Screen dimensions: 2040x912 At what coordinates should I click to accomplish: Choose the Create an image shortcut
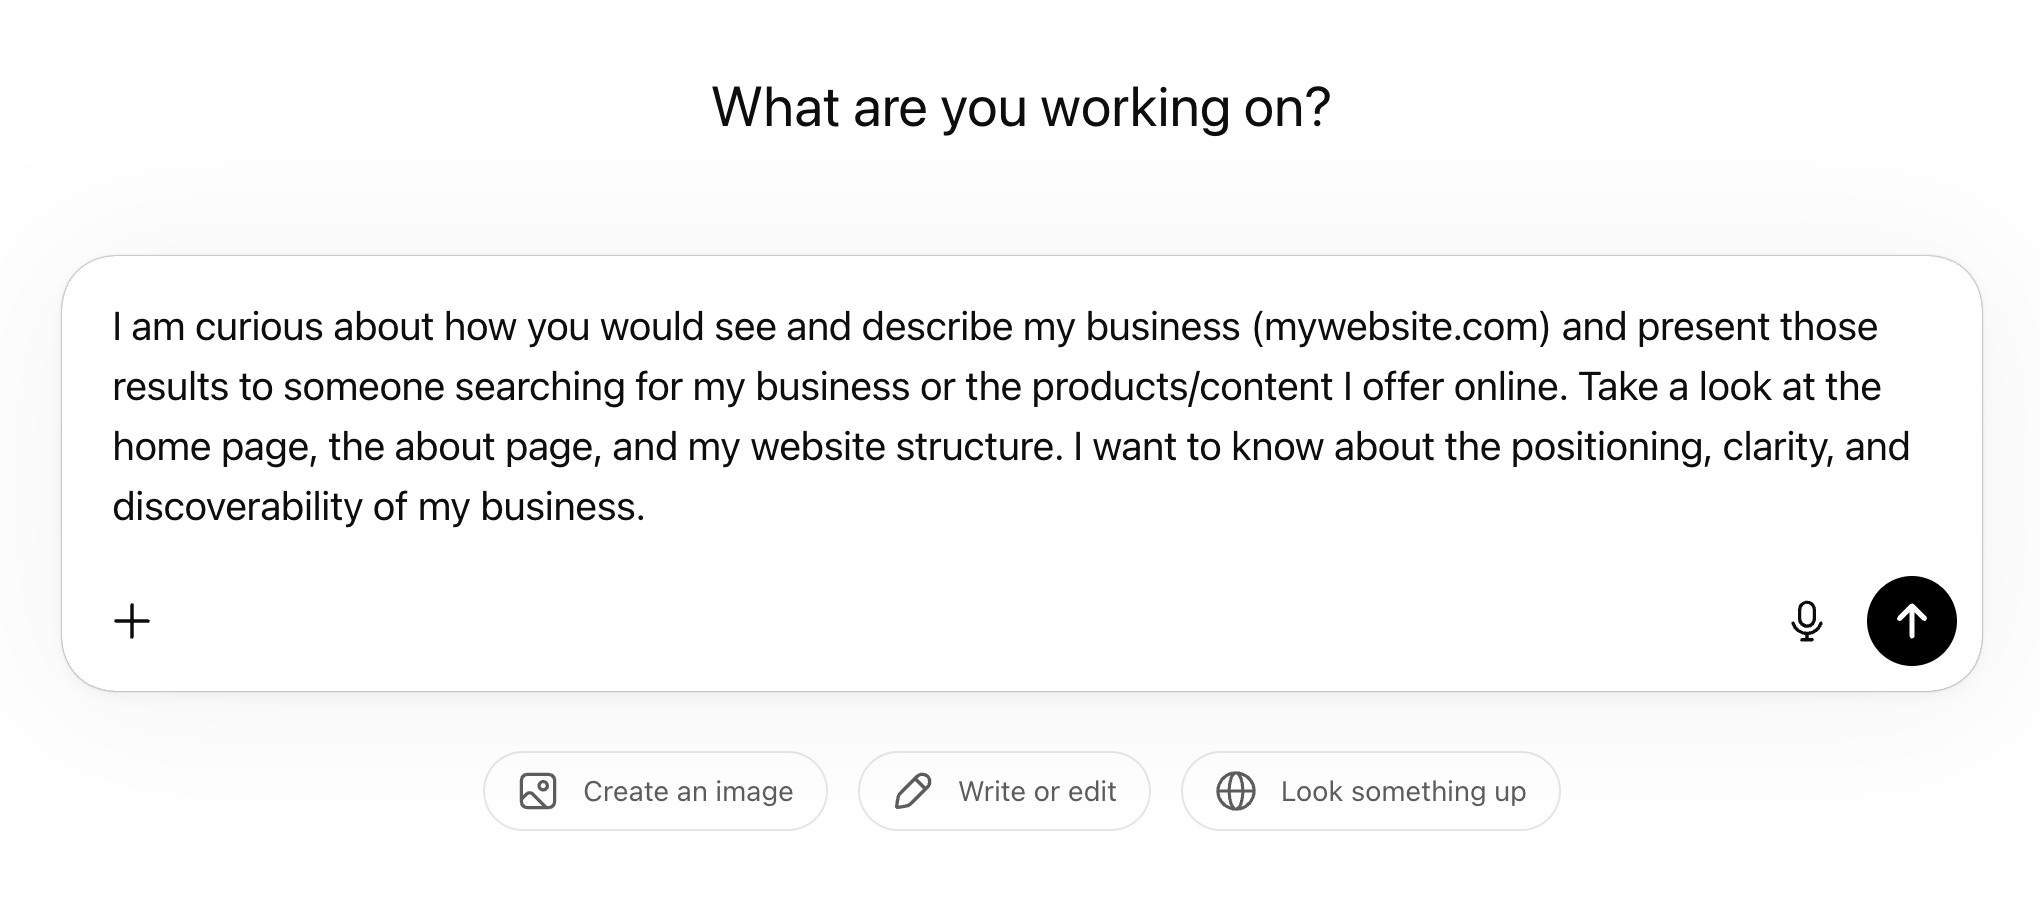coord(655,790)
